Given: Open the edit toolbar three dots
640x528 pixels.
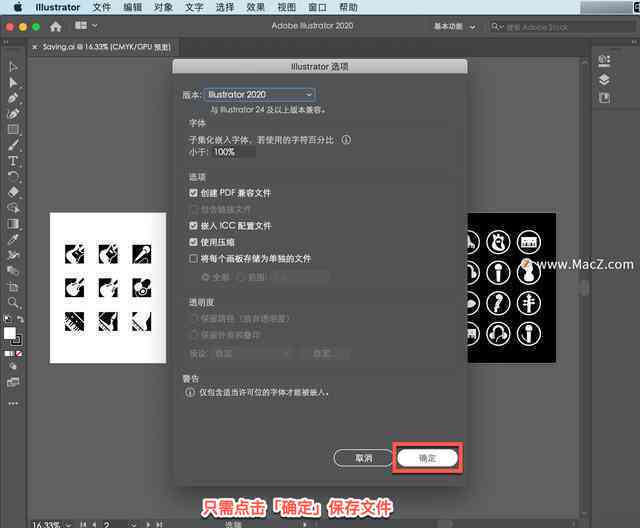Looking at the screenshot, I should click(x=13, y=404).
